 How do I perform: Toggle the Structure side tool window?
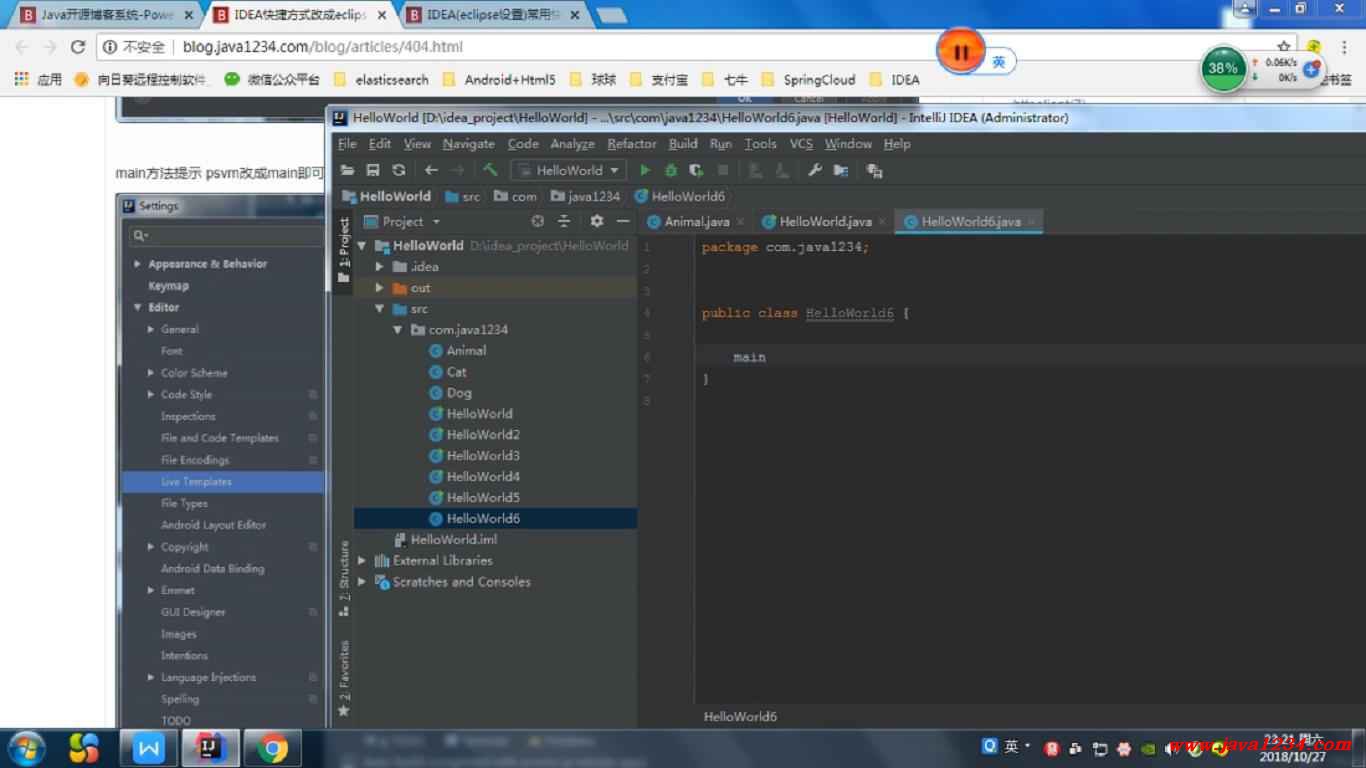344,578
